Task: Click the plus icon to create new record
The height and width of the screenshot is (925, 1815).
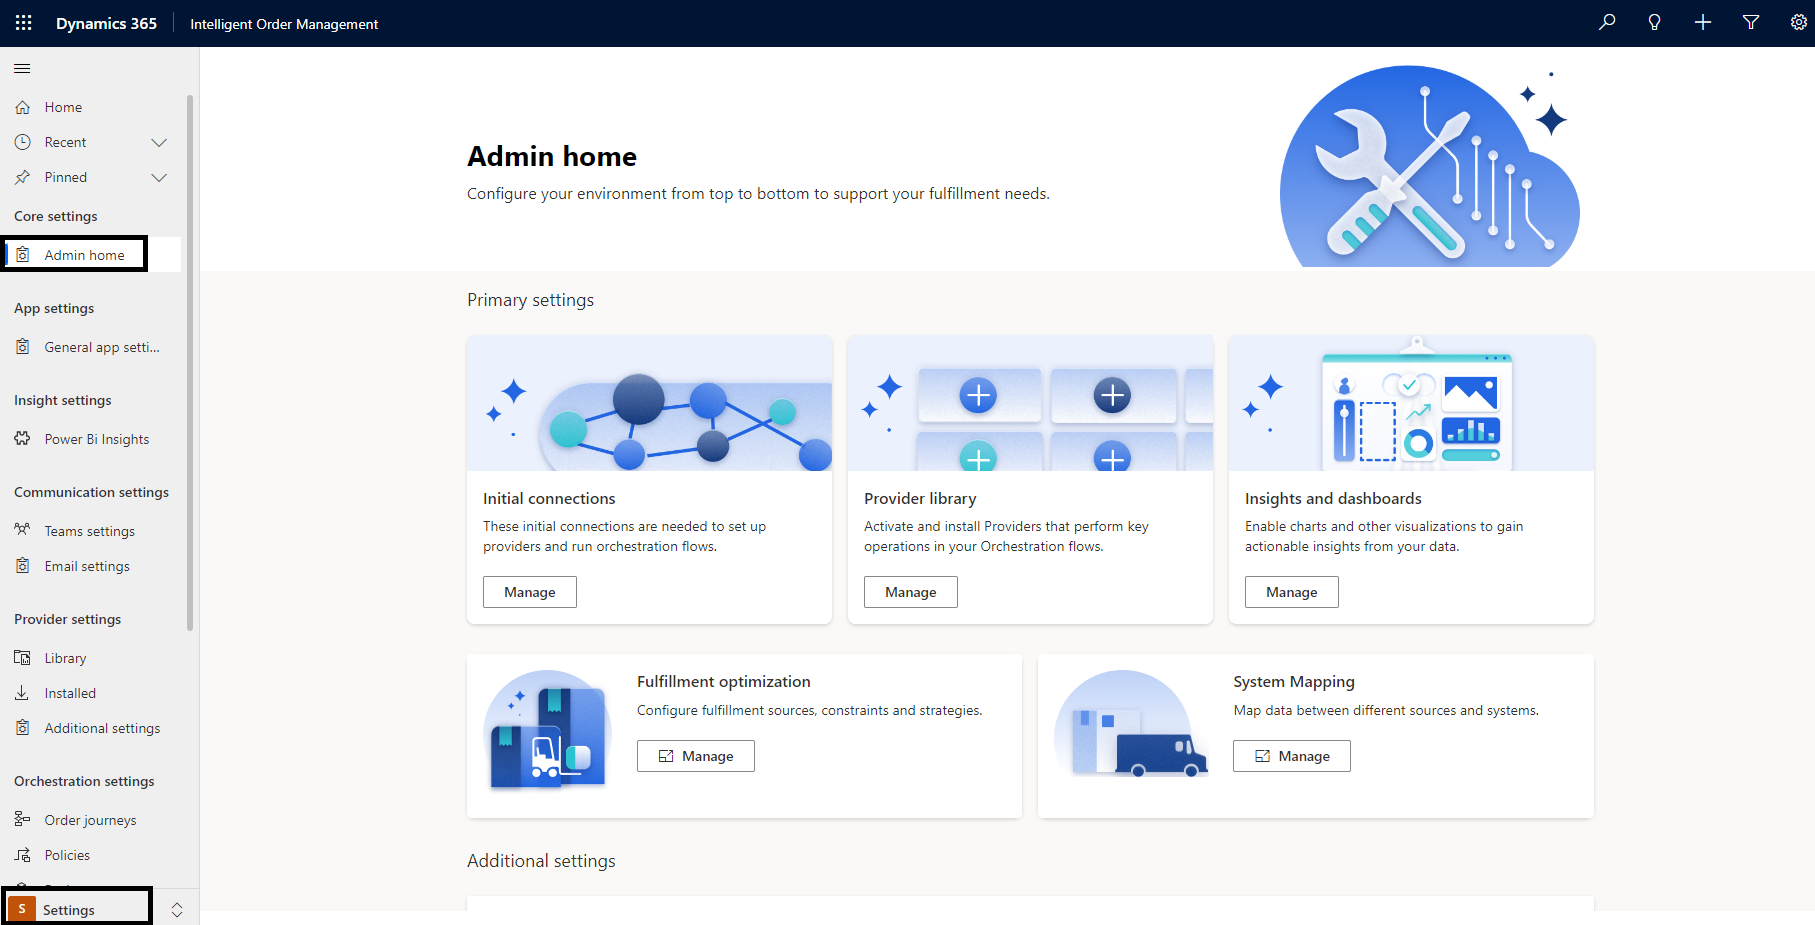Action: [x=1702, y=22]
